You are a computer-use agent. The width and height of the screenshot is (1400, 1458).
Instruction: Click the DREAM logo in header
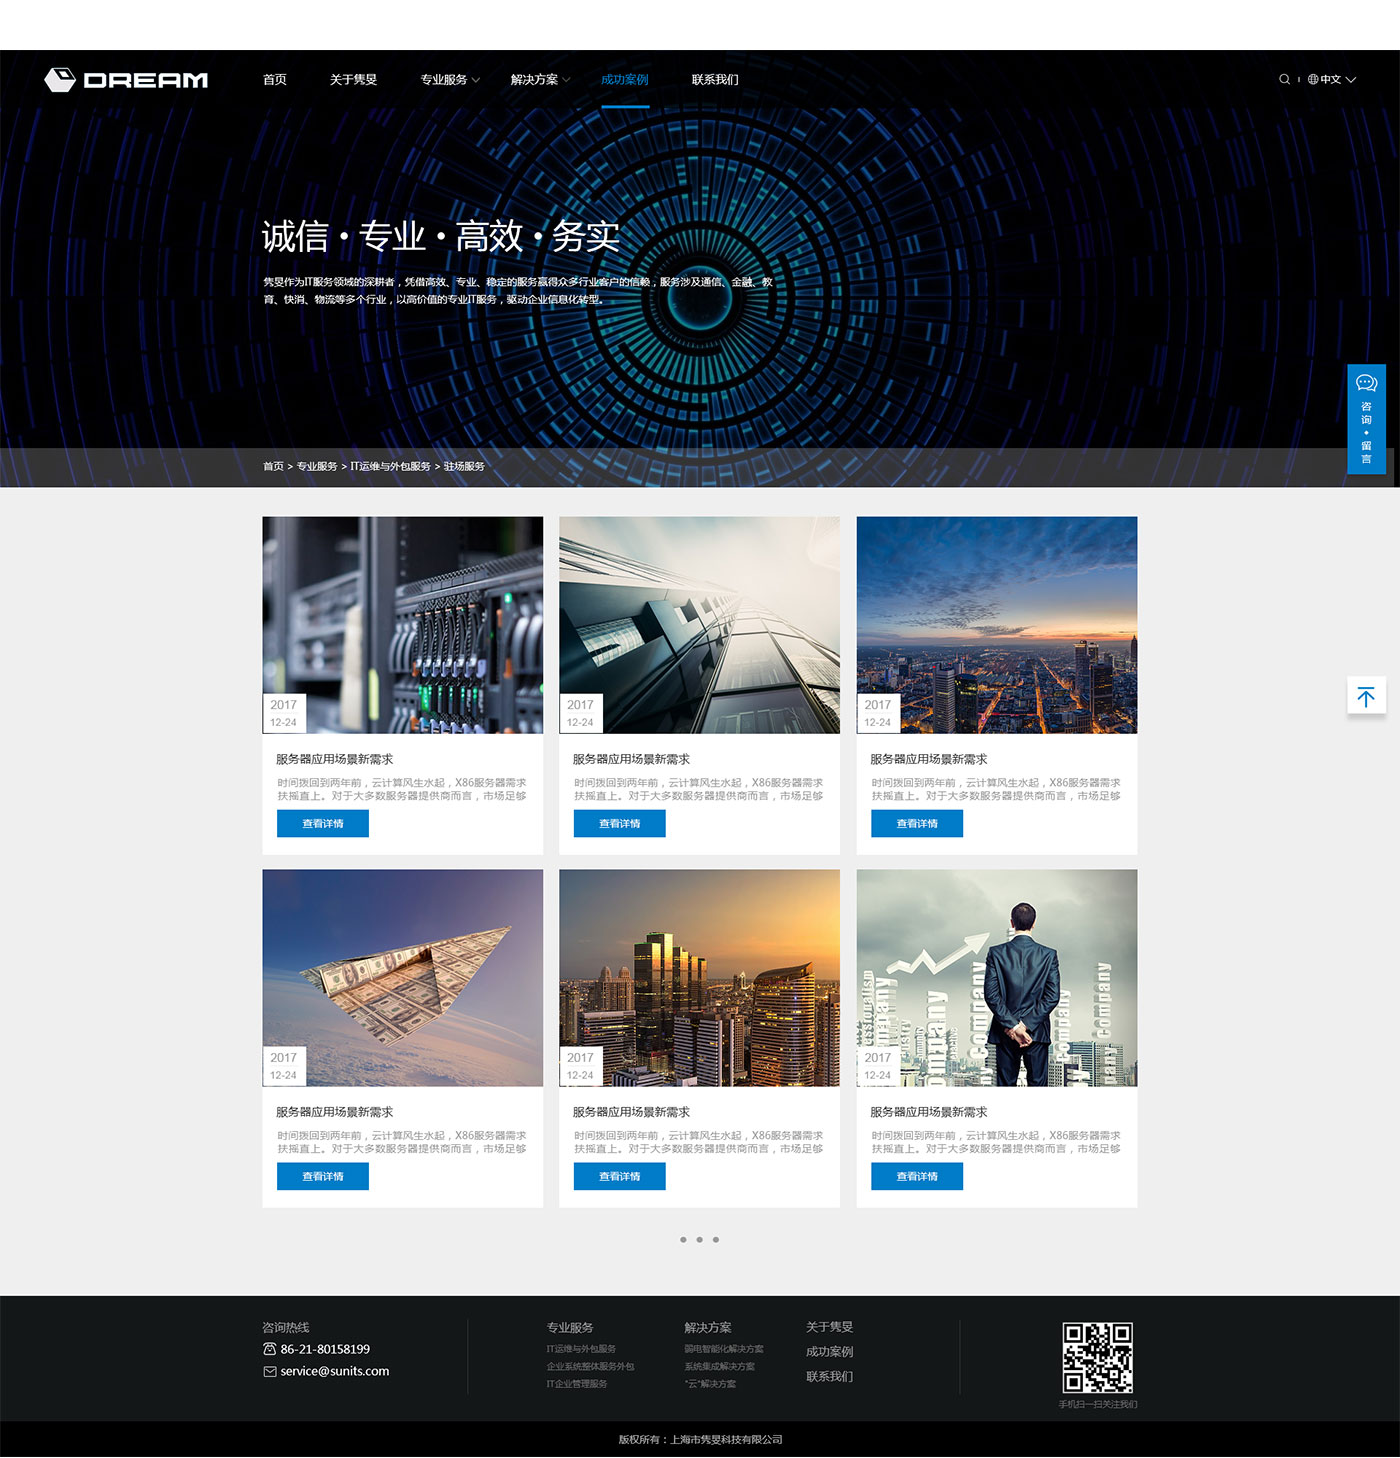(126, 80)
